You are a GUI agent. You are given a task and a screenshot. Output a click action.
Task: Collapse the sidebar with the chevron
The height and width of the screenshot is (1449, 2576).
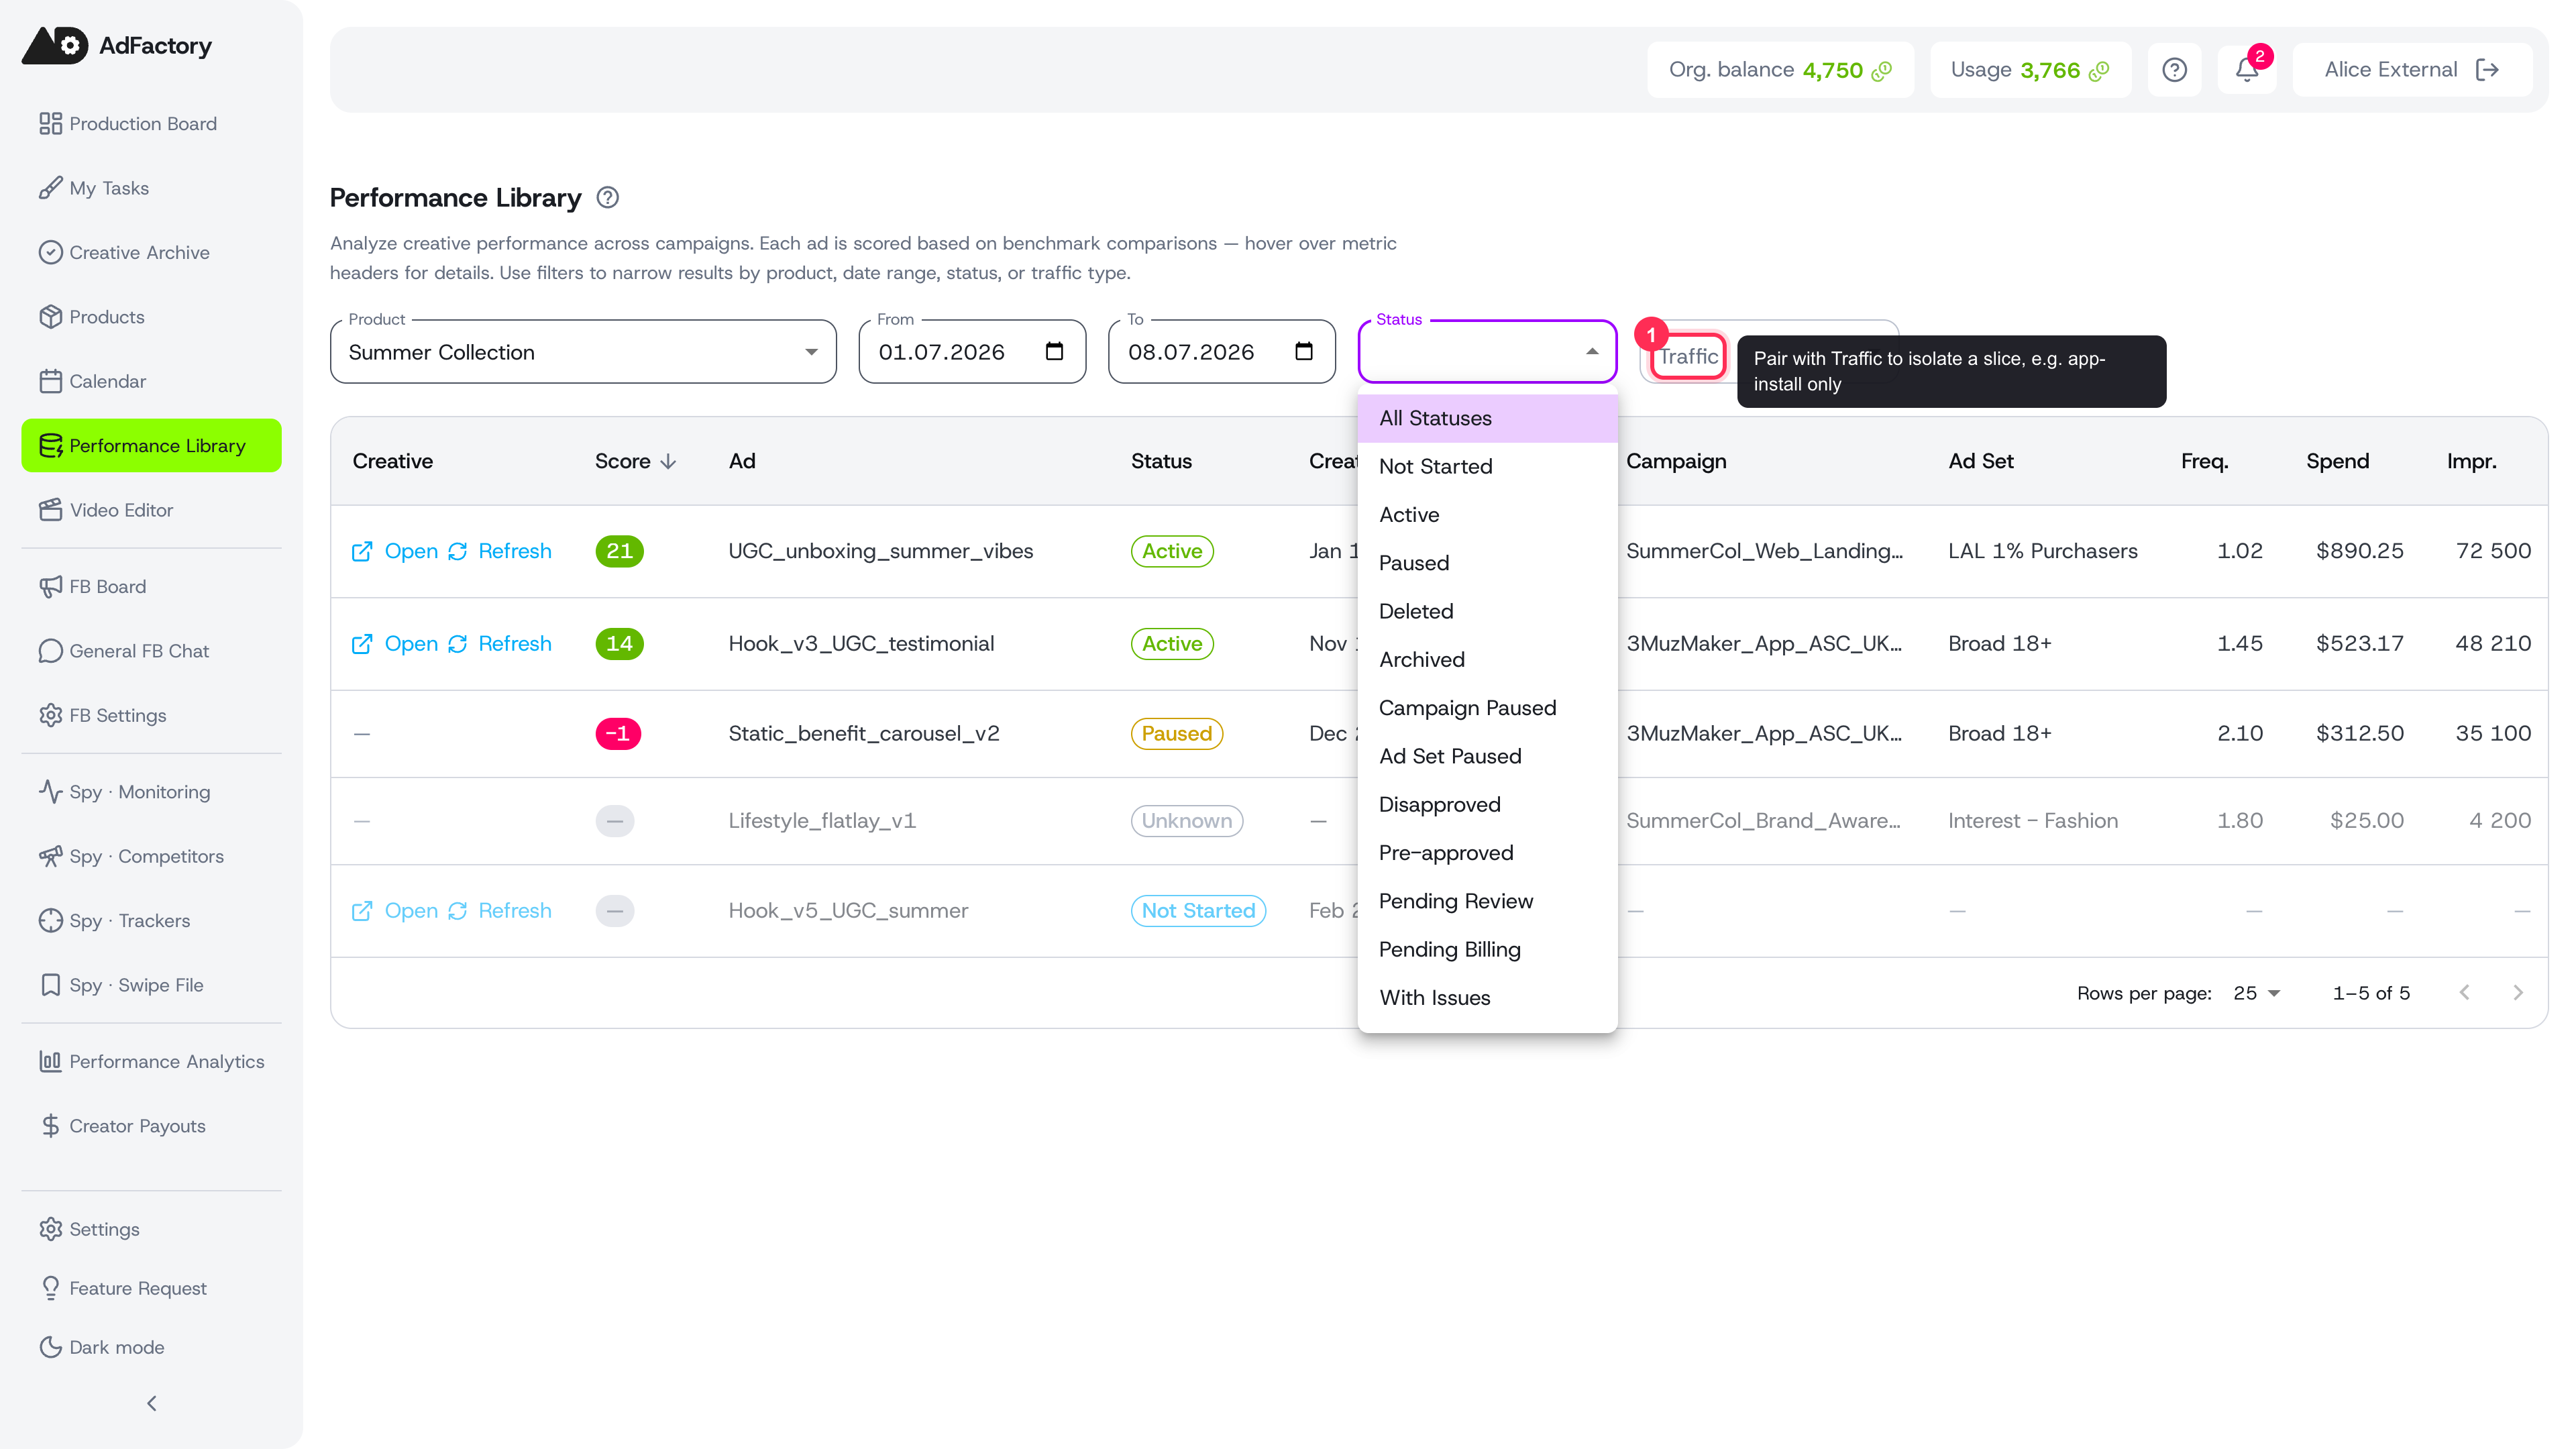coord(152,1403)
